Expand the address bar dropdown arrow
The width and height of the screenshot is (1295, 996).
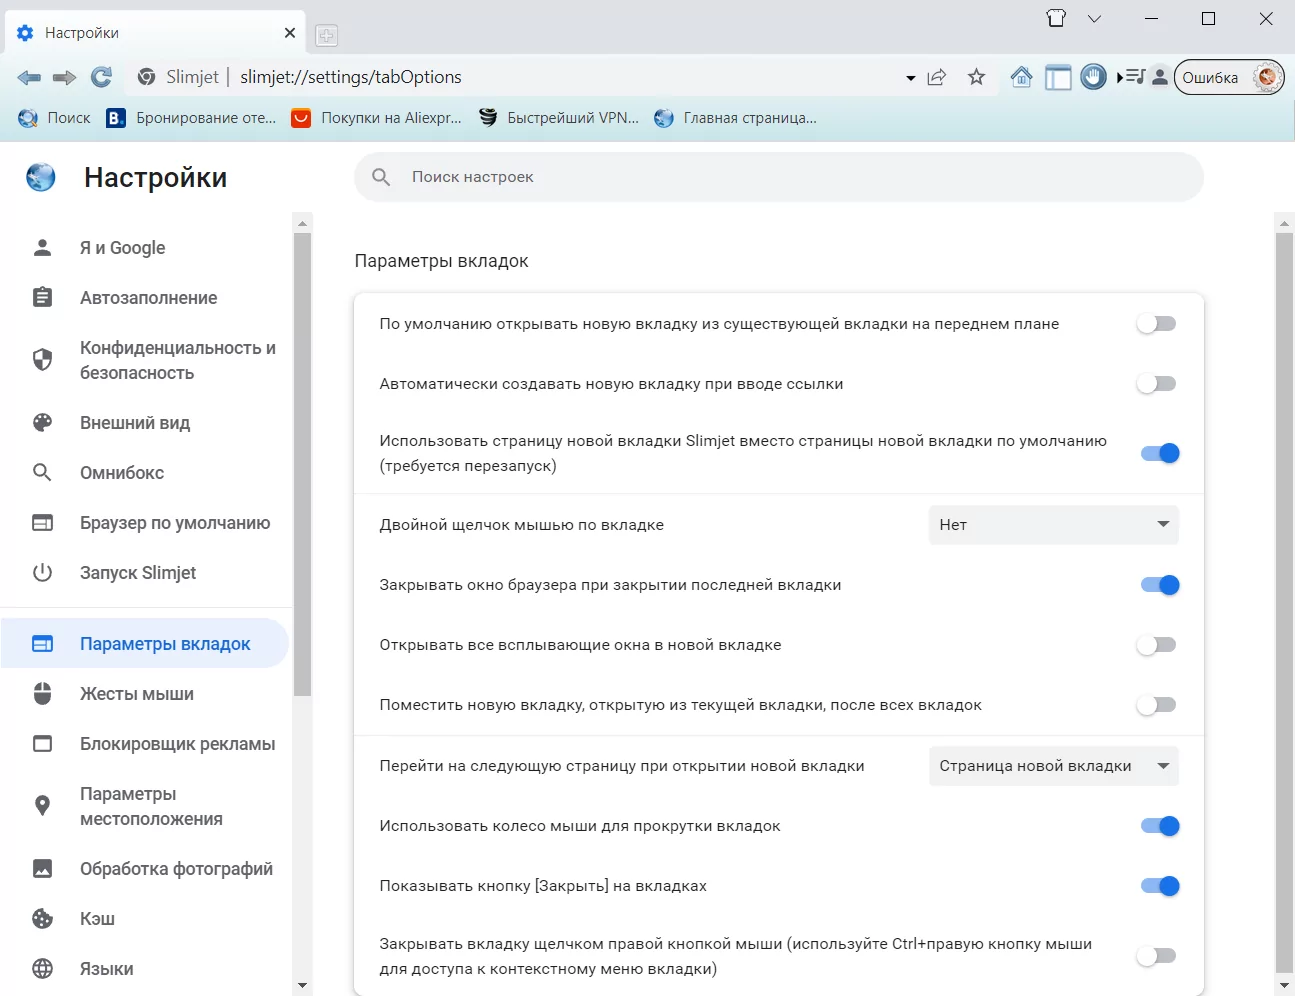click(x=910, y=78)
